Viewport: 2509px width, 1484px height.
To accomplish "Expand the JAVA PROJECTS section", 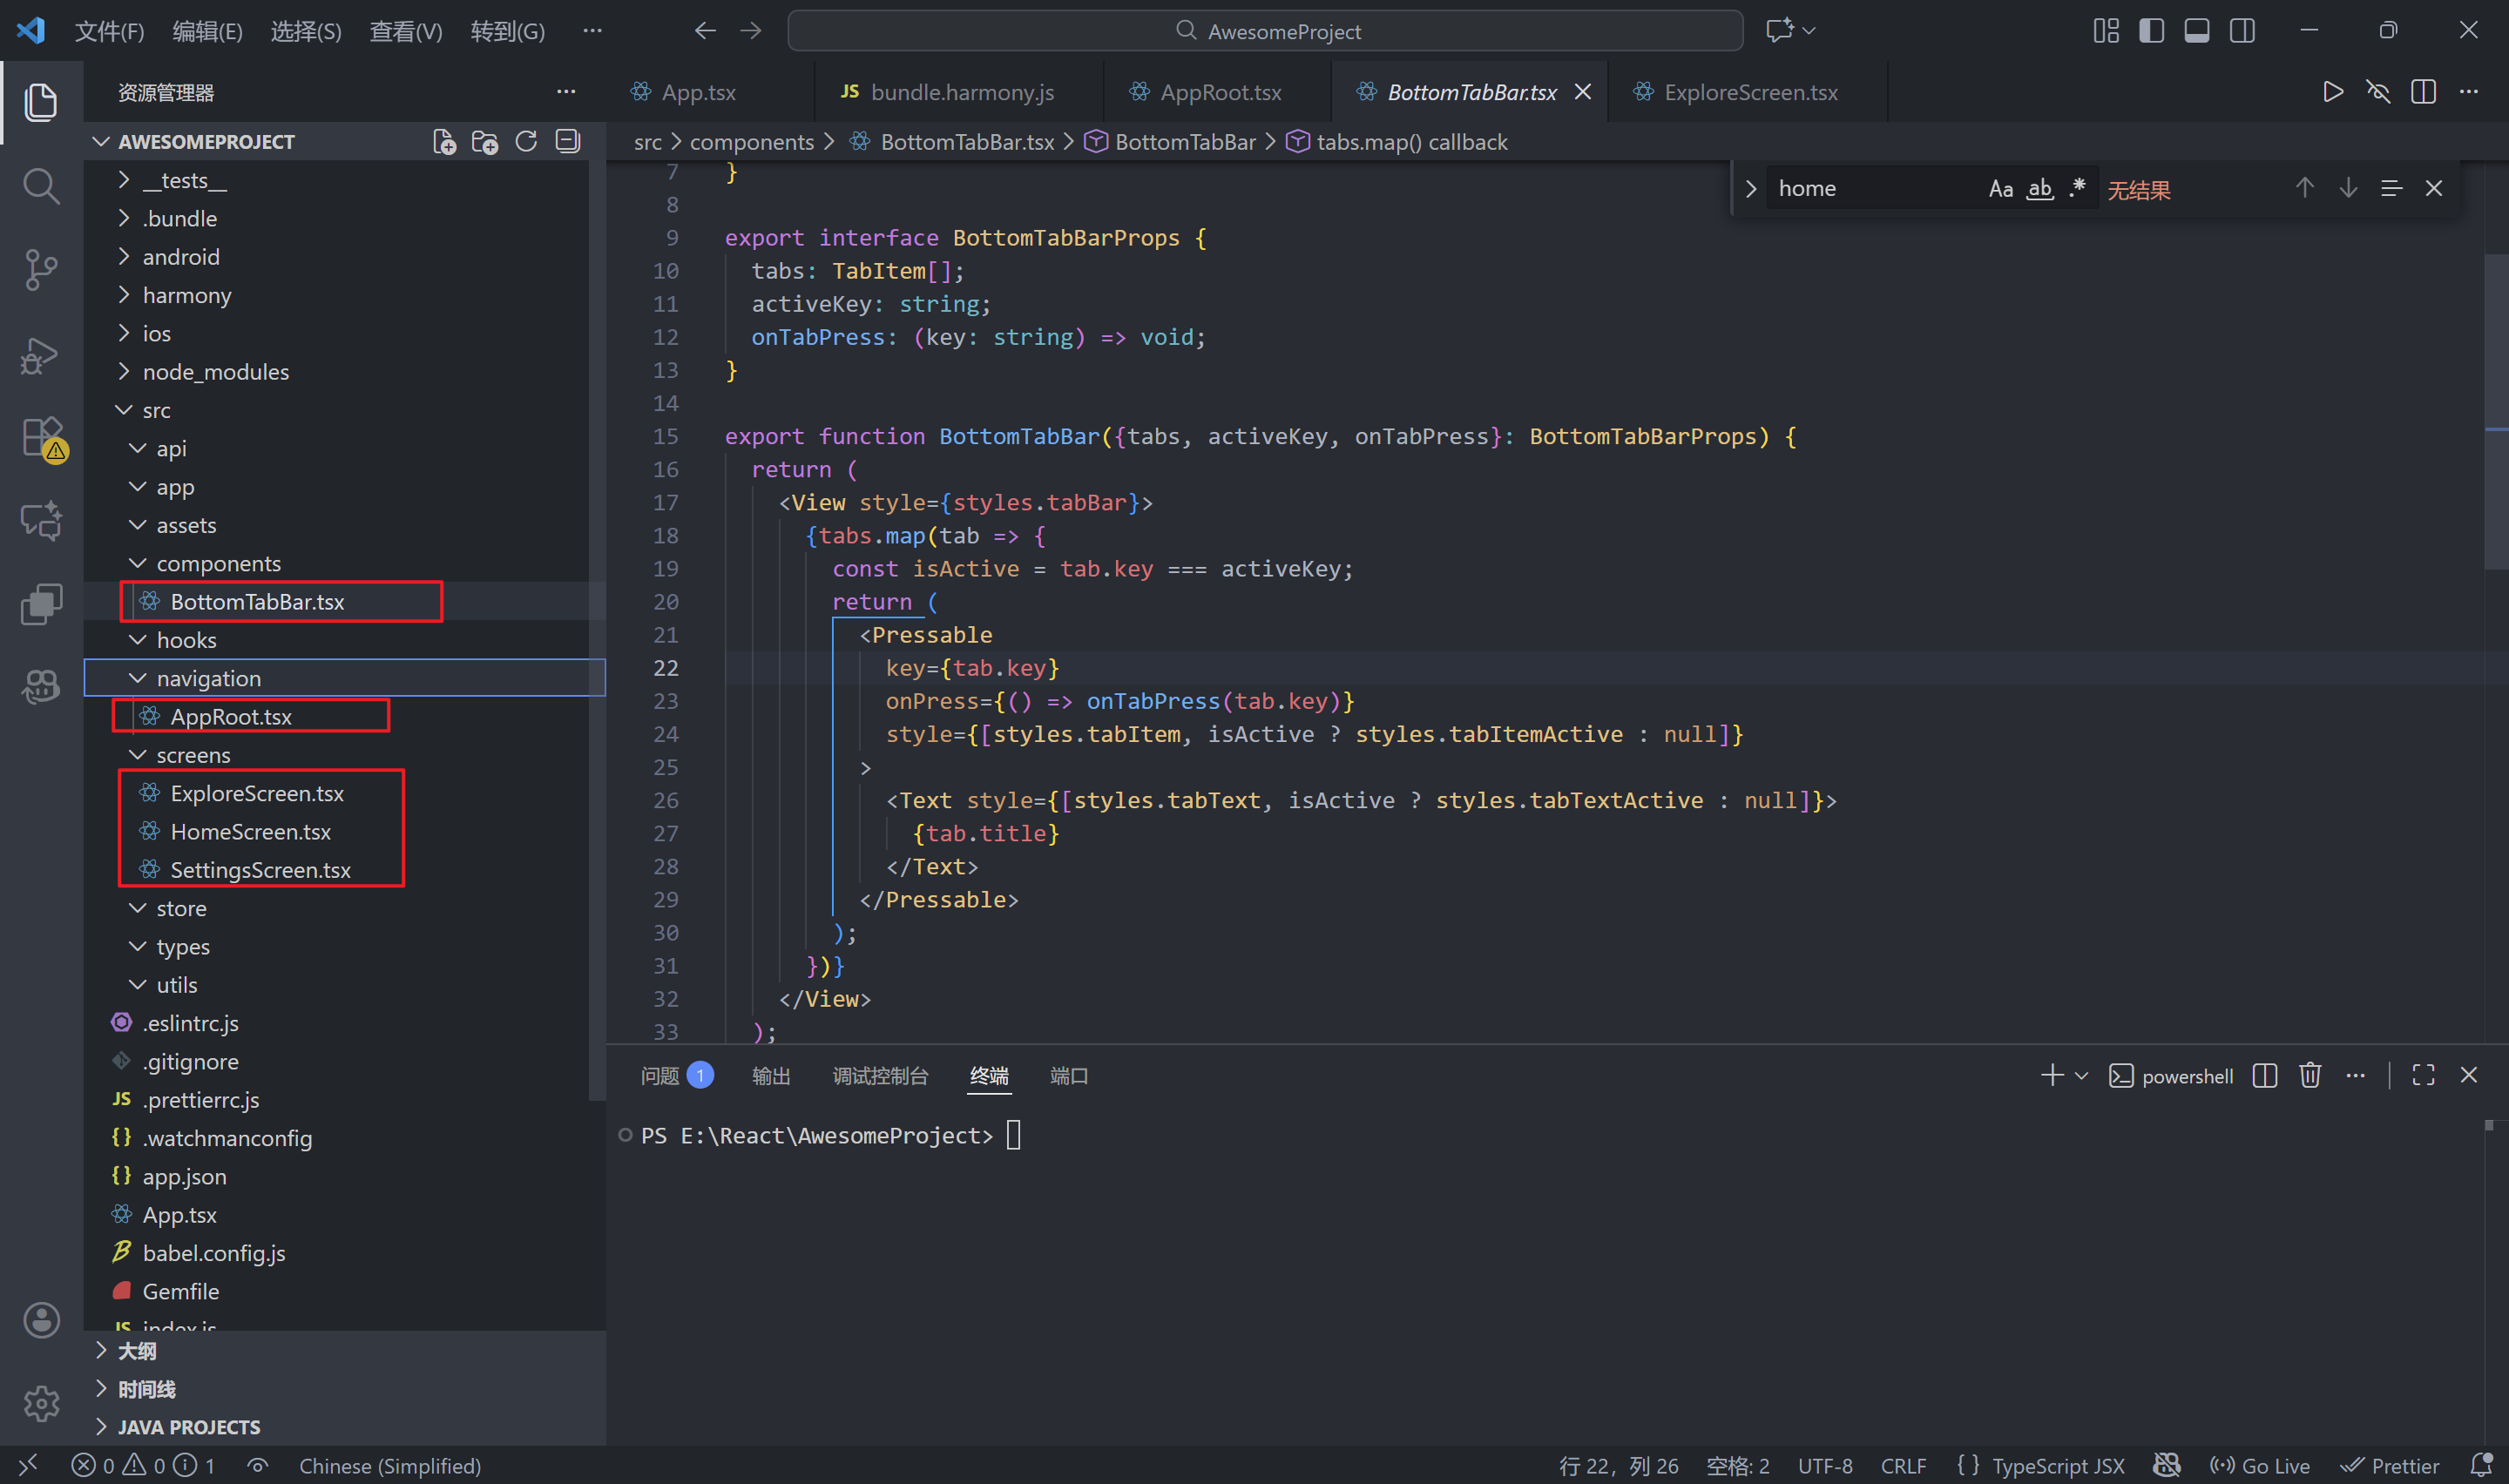I will 102,1427.
